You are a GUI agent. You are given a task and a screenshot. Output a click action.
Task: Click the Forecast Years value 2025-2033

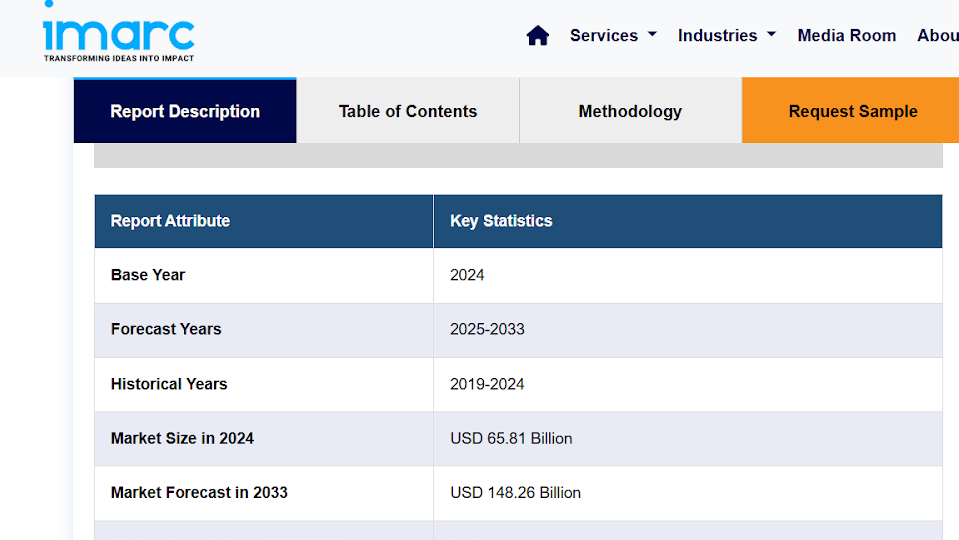click(x=487, y=329)
